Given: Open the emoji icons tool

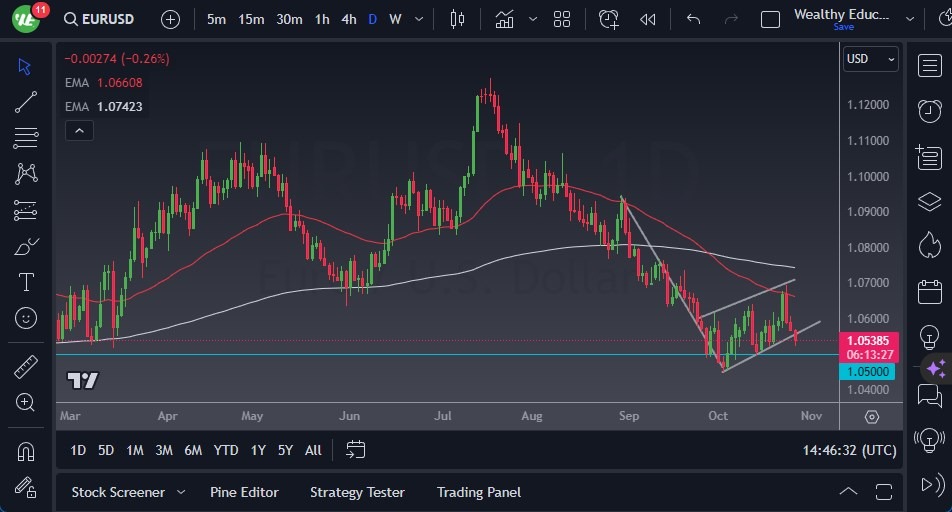Looking at the screenshot, I should pyautogui.click(x=26, y=318).
